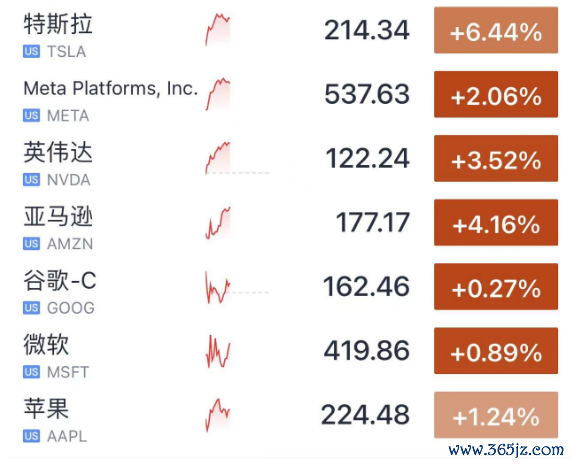
Task: Select the 苹果 stock name
Action: [46, 409]
